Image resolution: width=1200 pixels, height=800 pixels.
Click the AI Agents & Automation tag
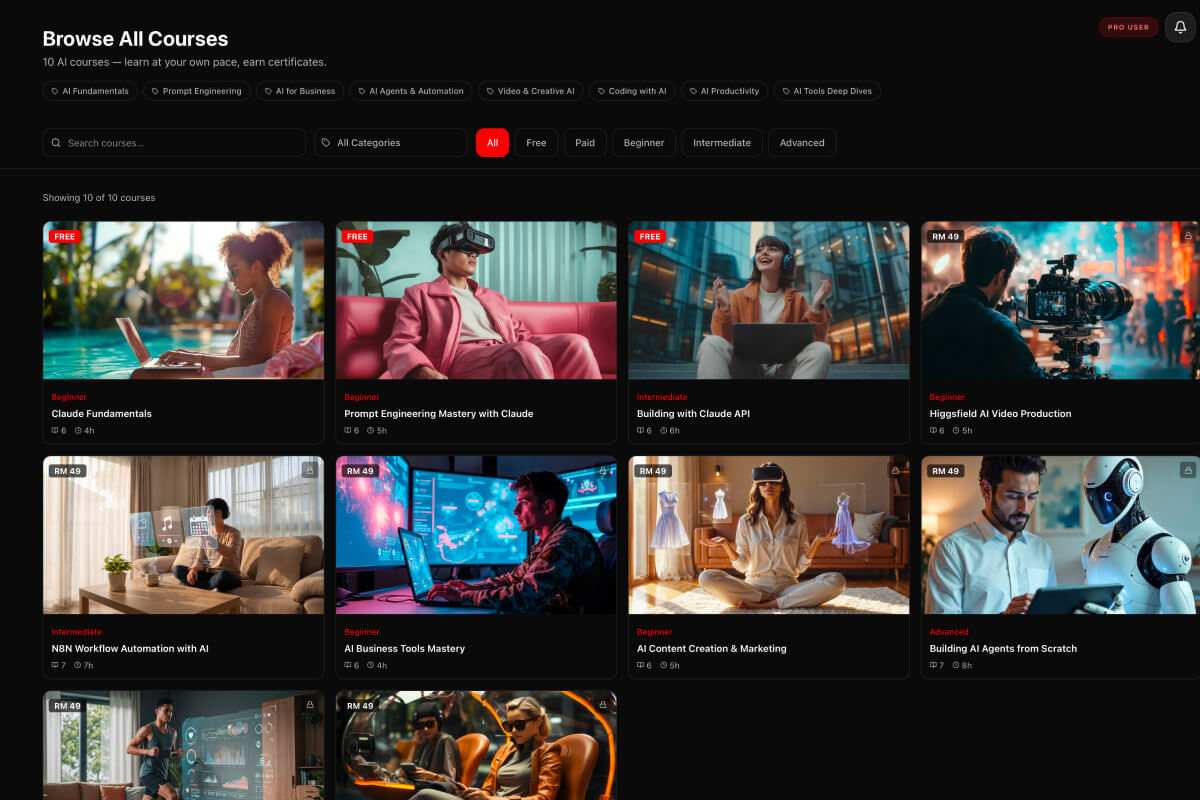pos(410,91)
